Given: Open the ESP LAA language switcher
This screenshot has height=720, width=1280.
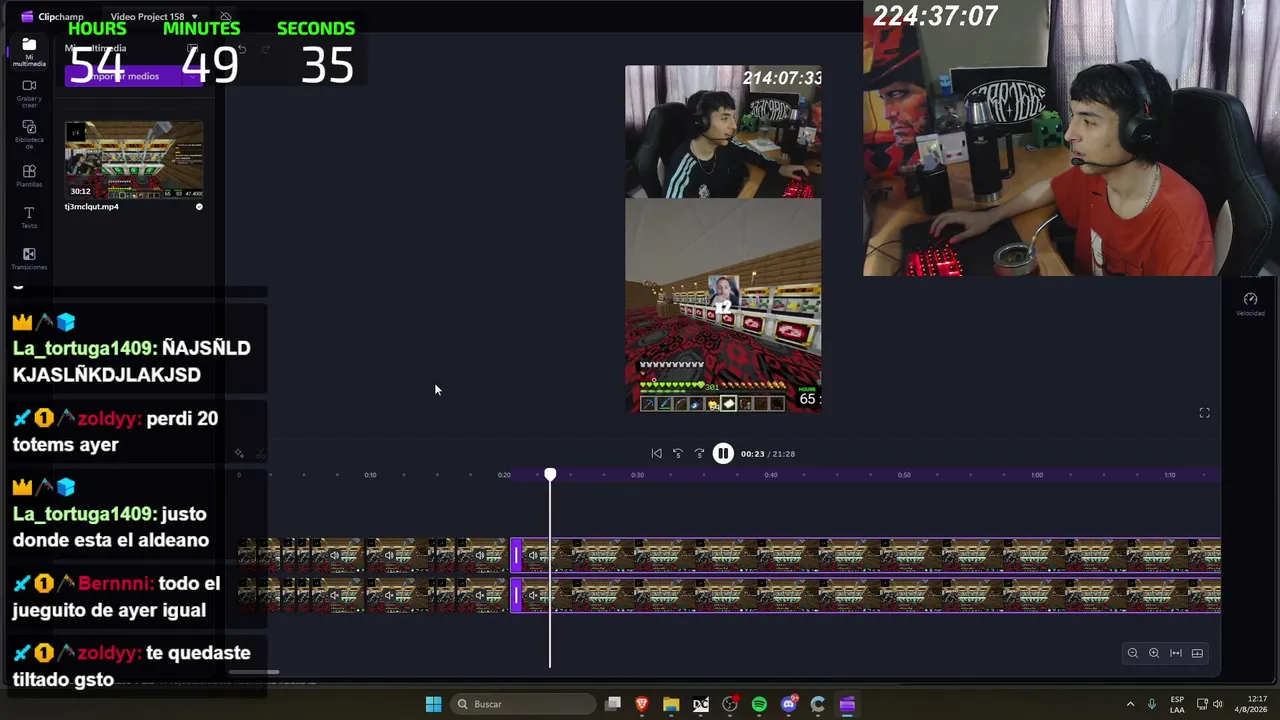Looking at the screenshot, I should pyautogui.click(x=1177, y=704).
